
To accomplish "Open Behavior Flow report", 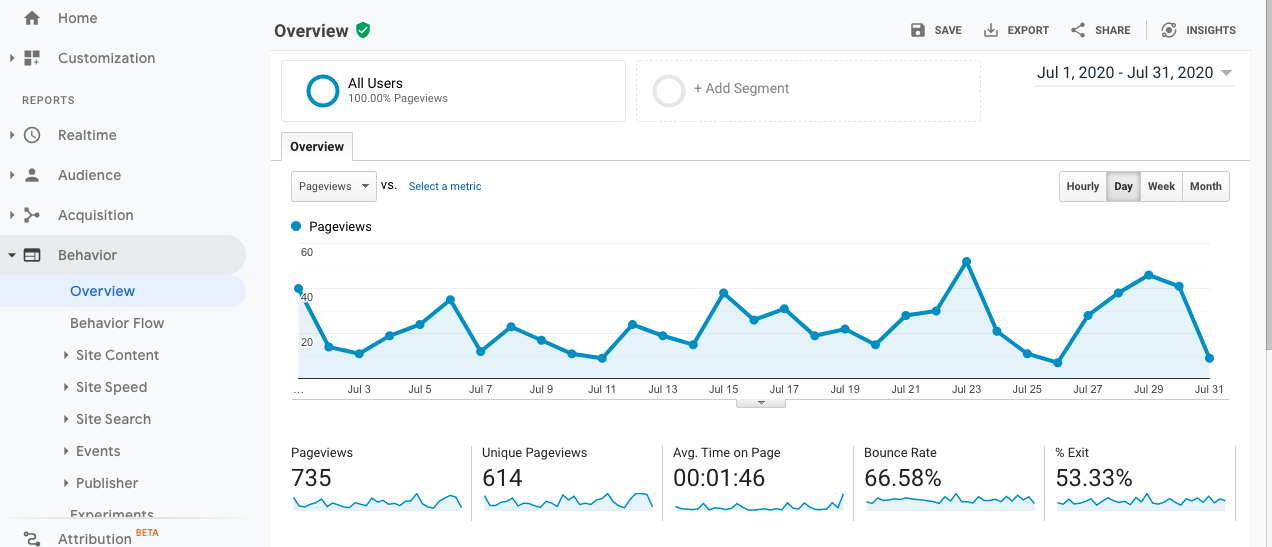I will 117,323.
